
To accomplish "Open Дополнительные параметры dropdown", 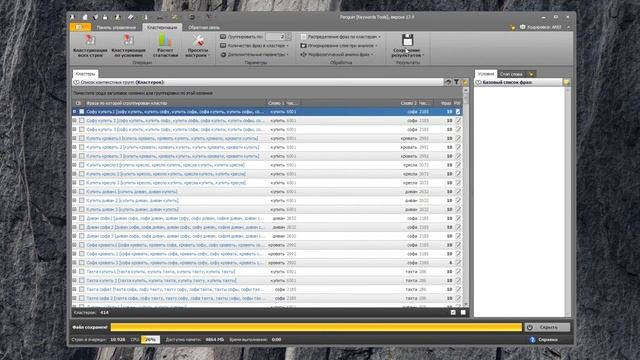I will 255,54.
